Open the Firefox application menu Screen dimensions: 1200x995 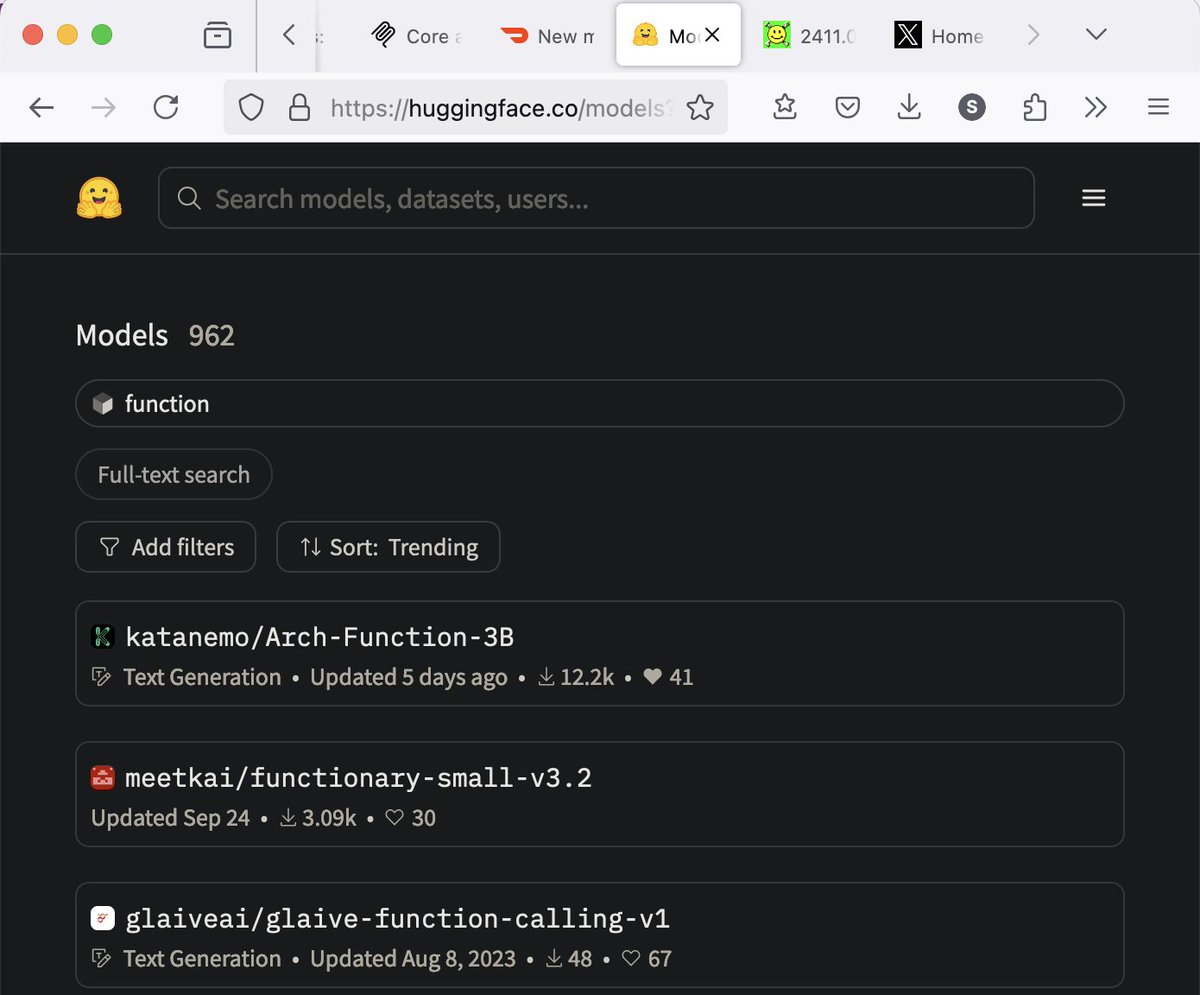pyautogui.click(x=1158, y=107)
